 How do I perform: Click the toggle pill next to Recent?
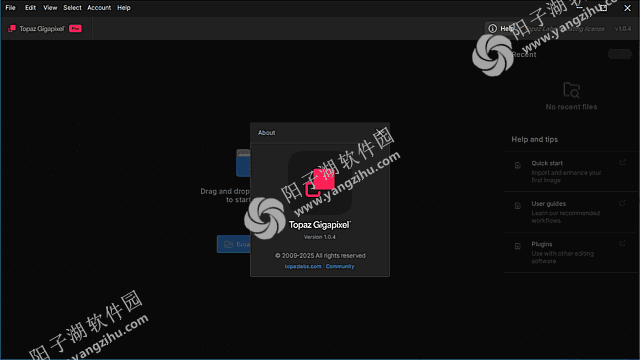(620, 54)
